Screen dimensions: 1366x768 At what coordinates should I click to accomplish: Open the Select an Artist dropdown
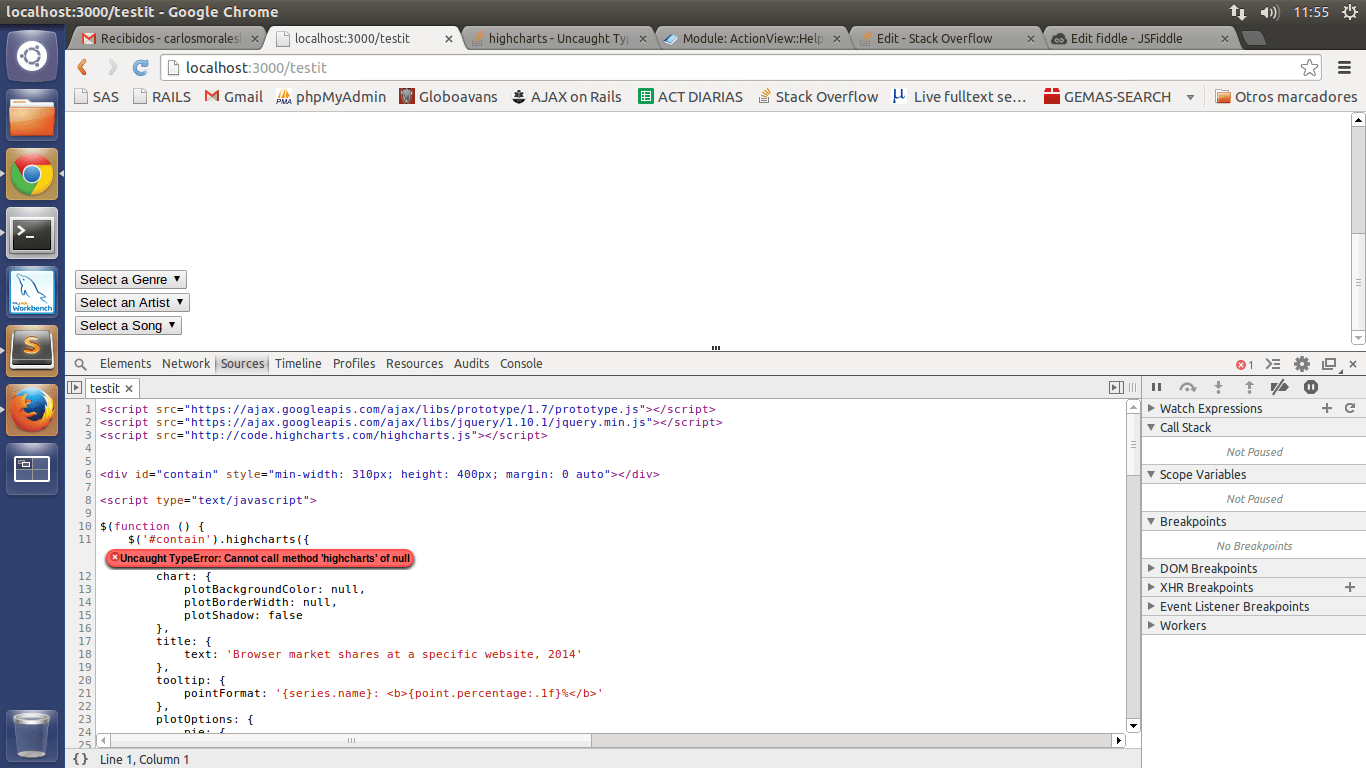(x=132, y=303)
